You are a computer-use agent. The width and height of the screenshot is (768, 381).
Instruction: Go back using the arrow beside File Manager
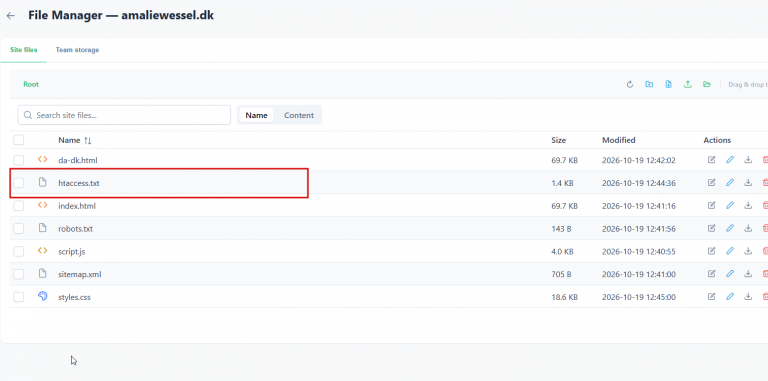point(10,16)
